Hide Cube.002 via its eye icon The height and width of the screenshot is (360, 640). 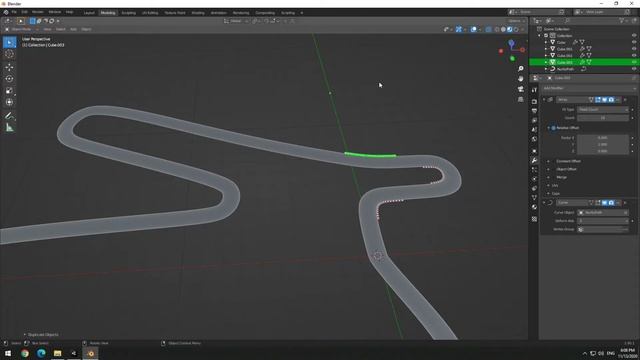[x=634, y=55]
